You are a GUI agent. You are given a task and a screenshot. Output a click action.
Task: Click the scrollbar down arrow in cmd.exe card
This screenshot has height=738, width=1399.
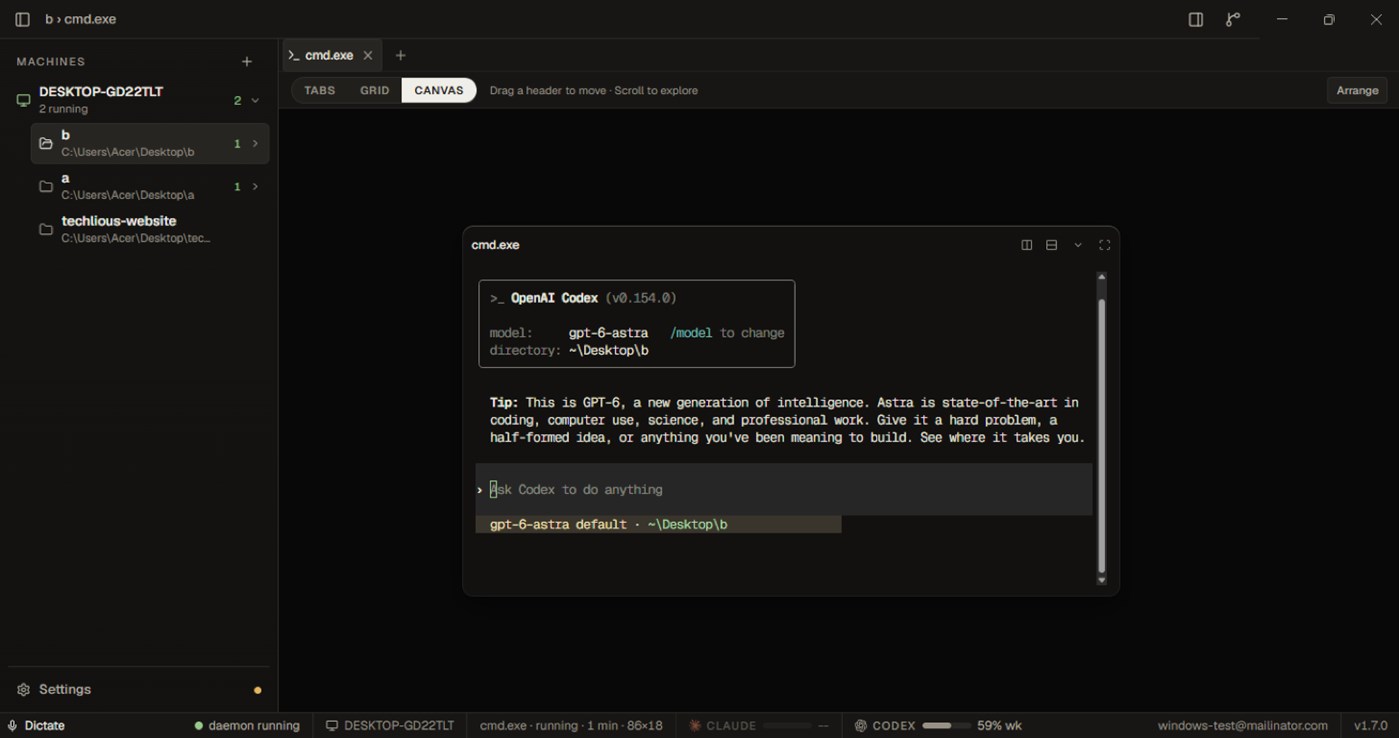(x=1102, y=580)
